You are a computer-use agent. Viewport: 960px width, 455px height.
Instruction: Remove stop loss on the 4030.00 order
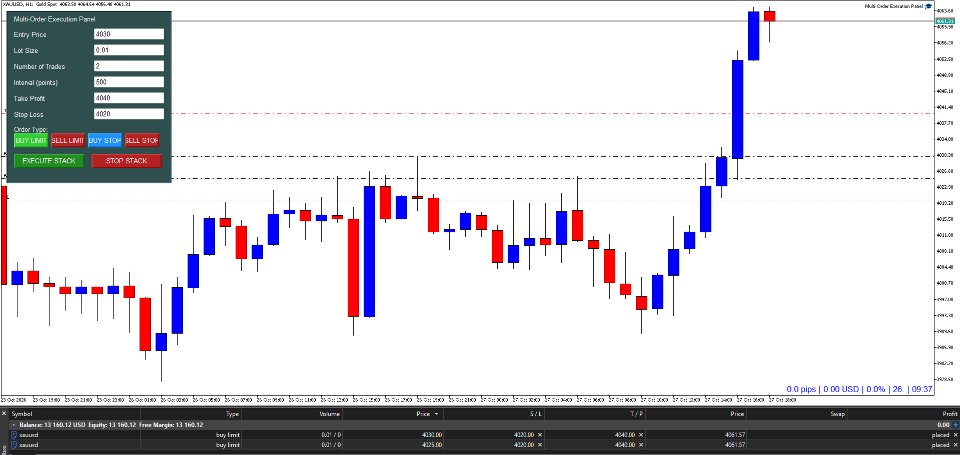[539, 435]
